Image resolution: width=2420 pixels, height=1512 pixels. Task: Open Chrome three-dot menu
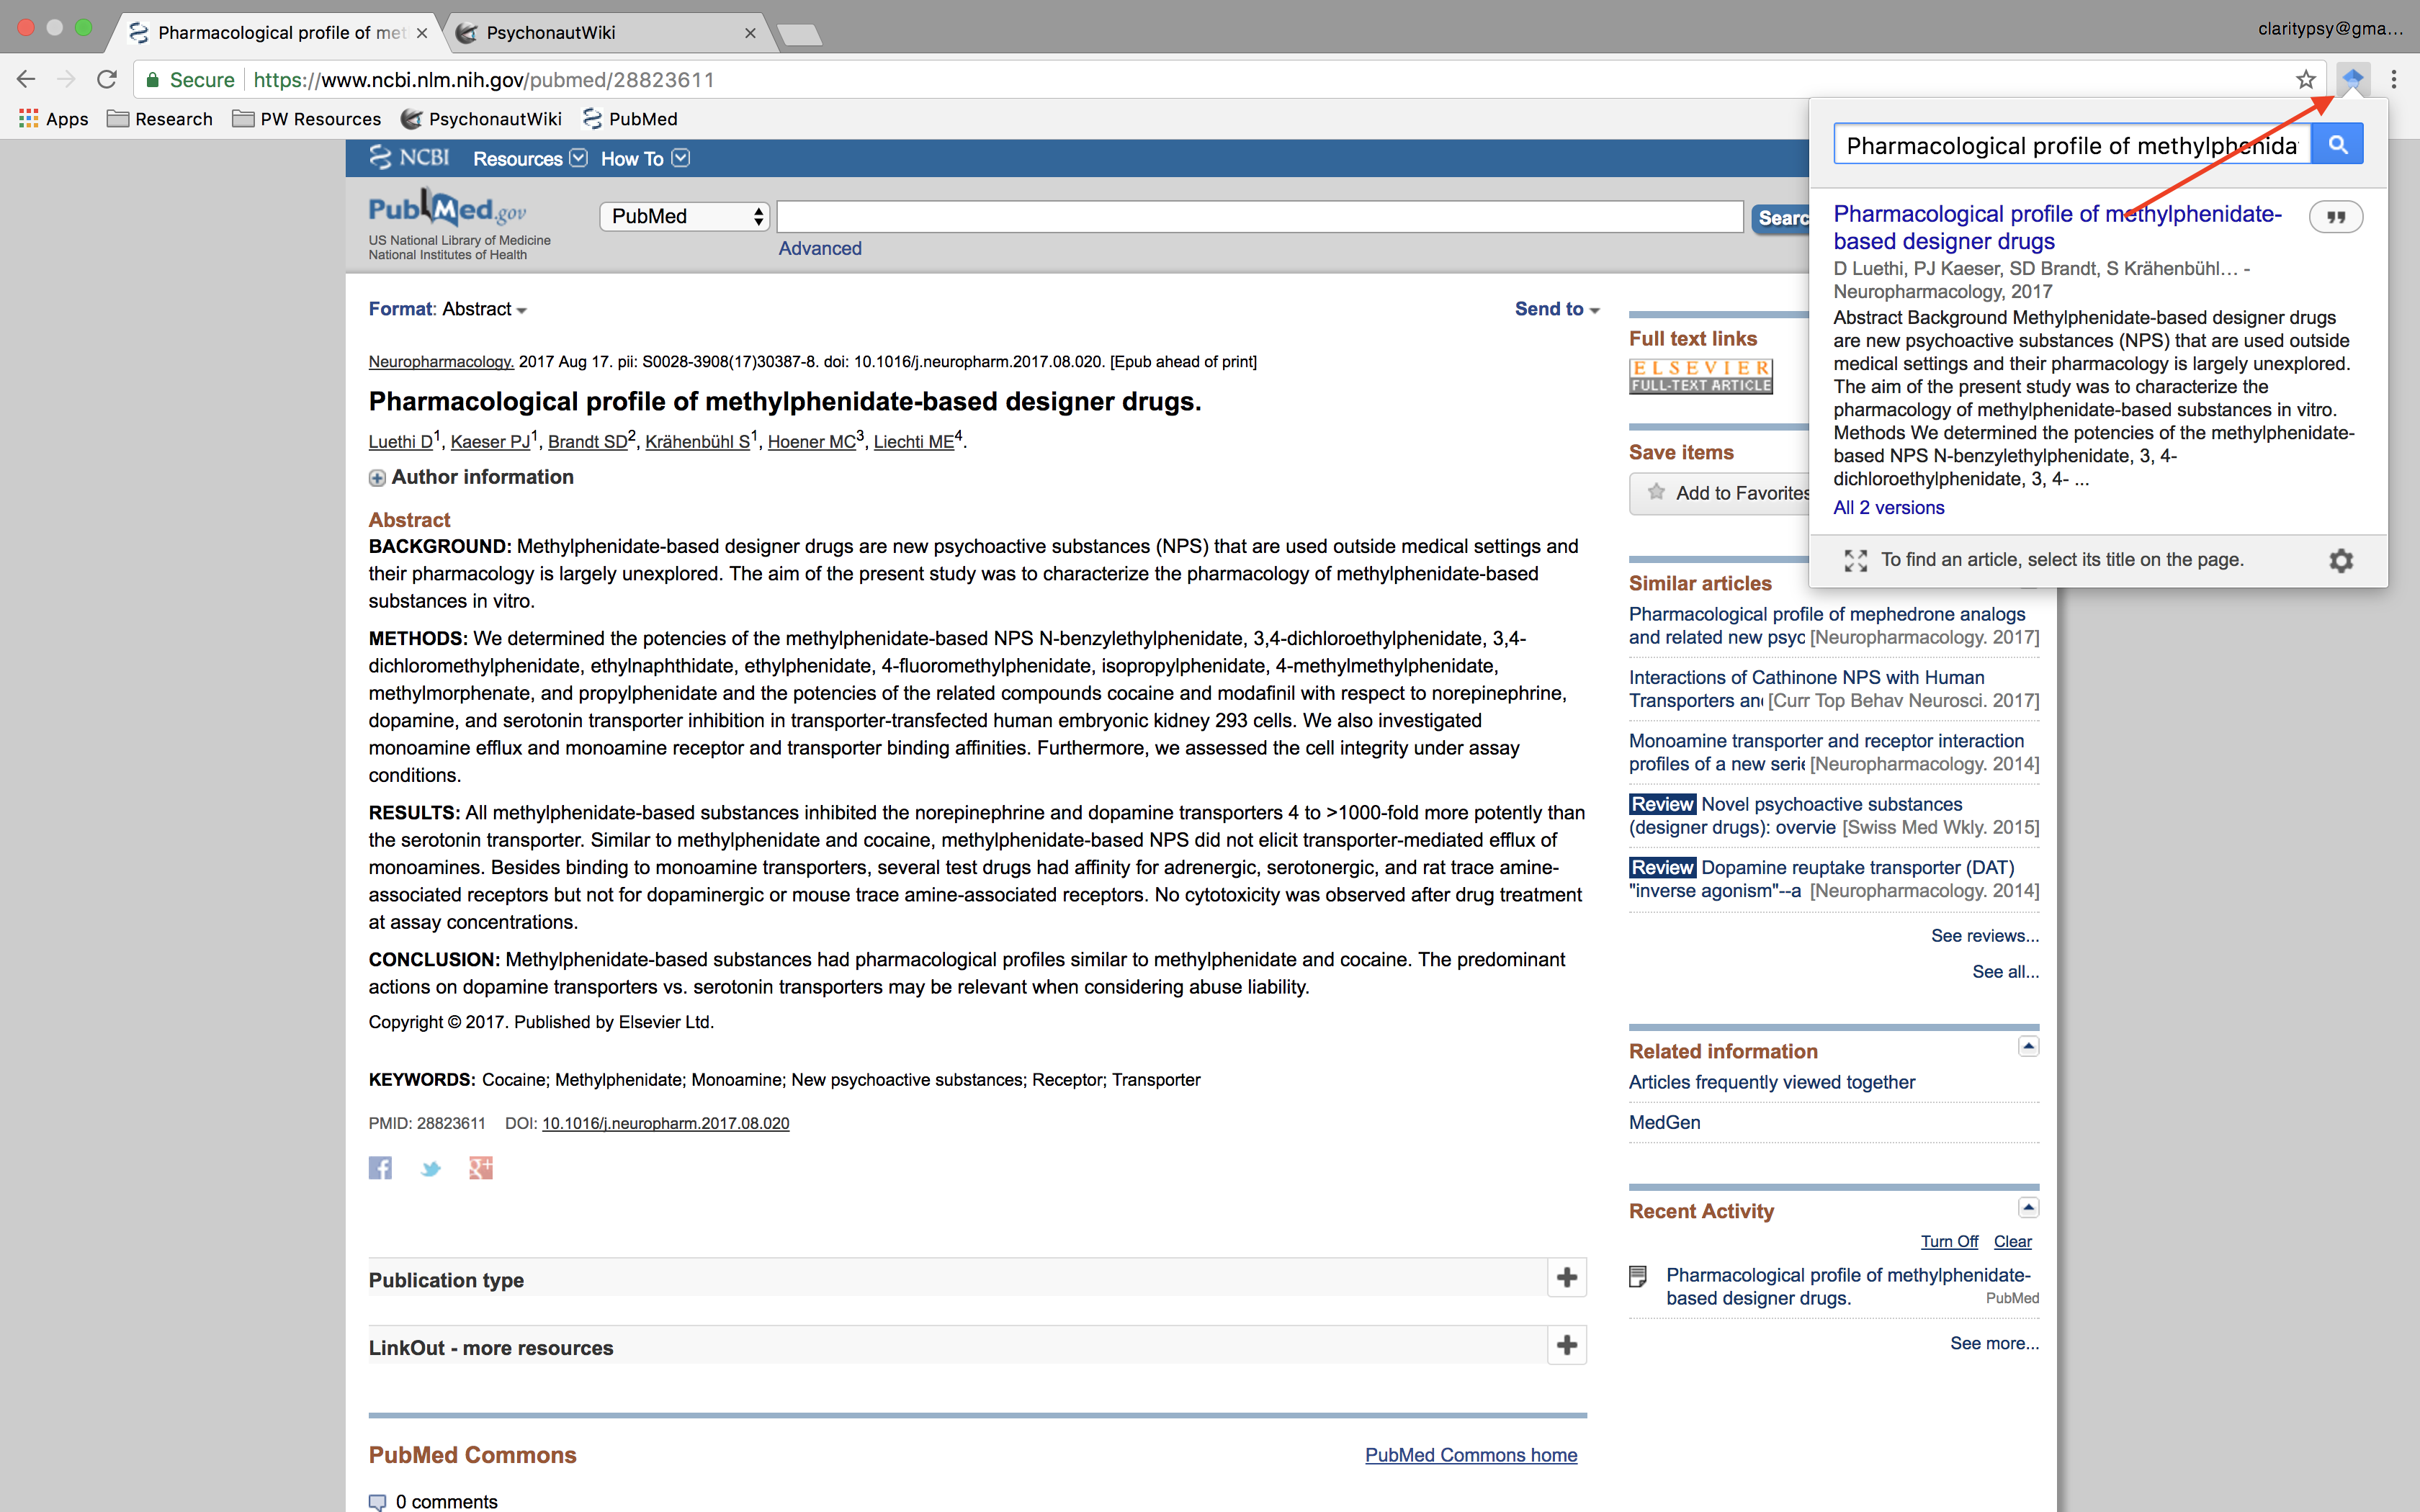(2394, 80)
